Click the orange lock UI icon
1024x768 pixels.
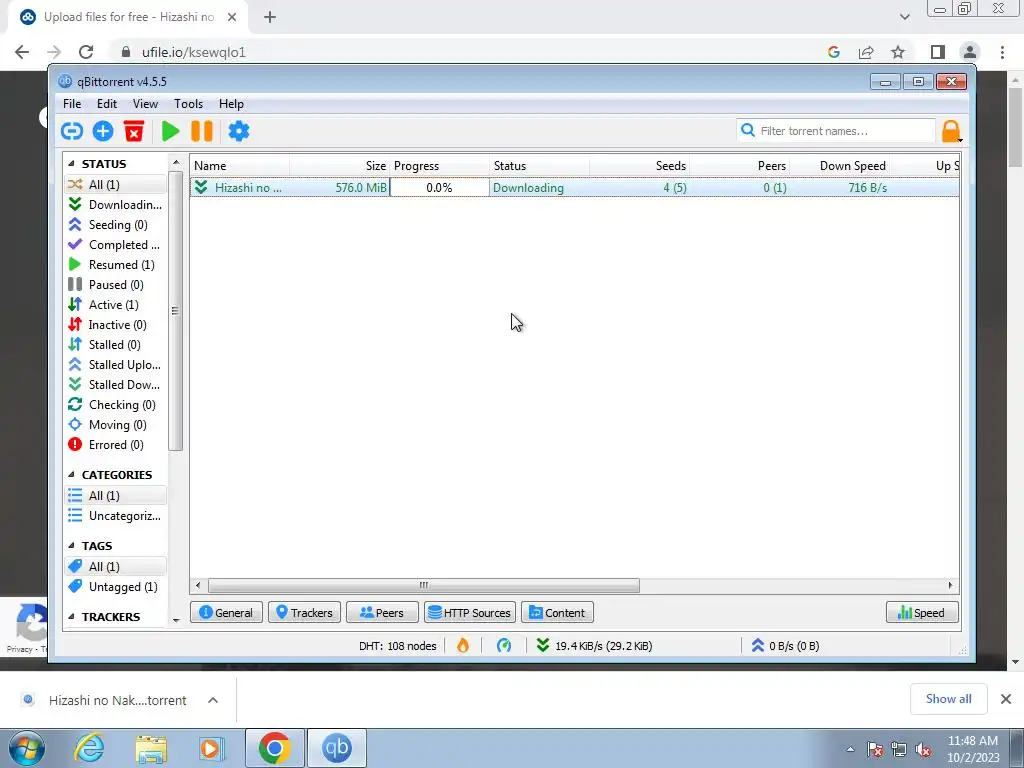pyautogui.click(x=952, y=131)
